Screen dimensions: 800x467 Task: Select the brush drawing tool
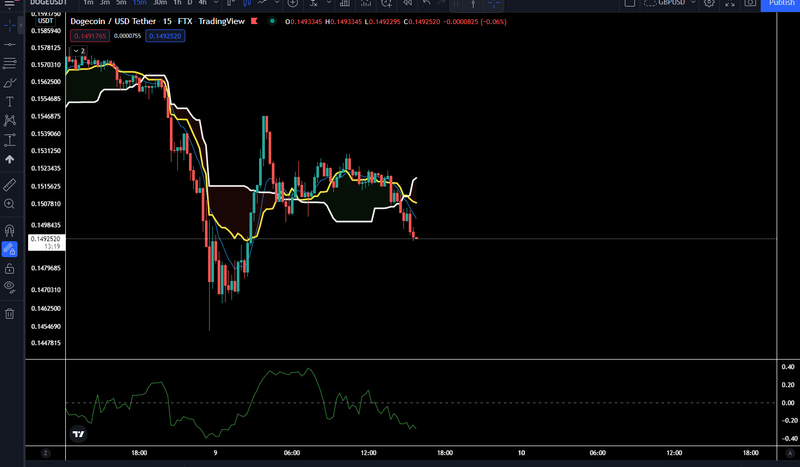9,83
